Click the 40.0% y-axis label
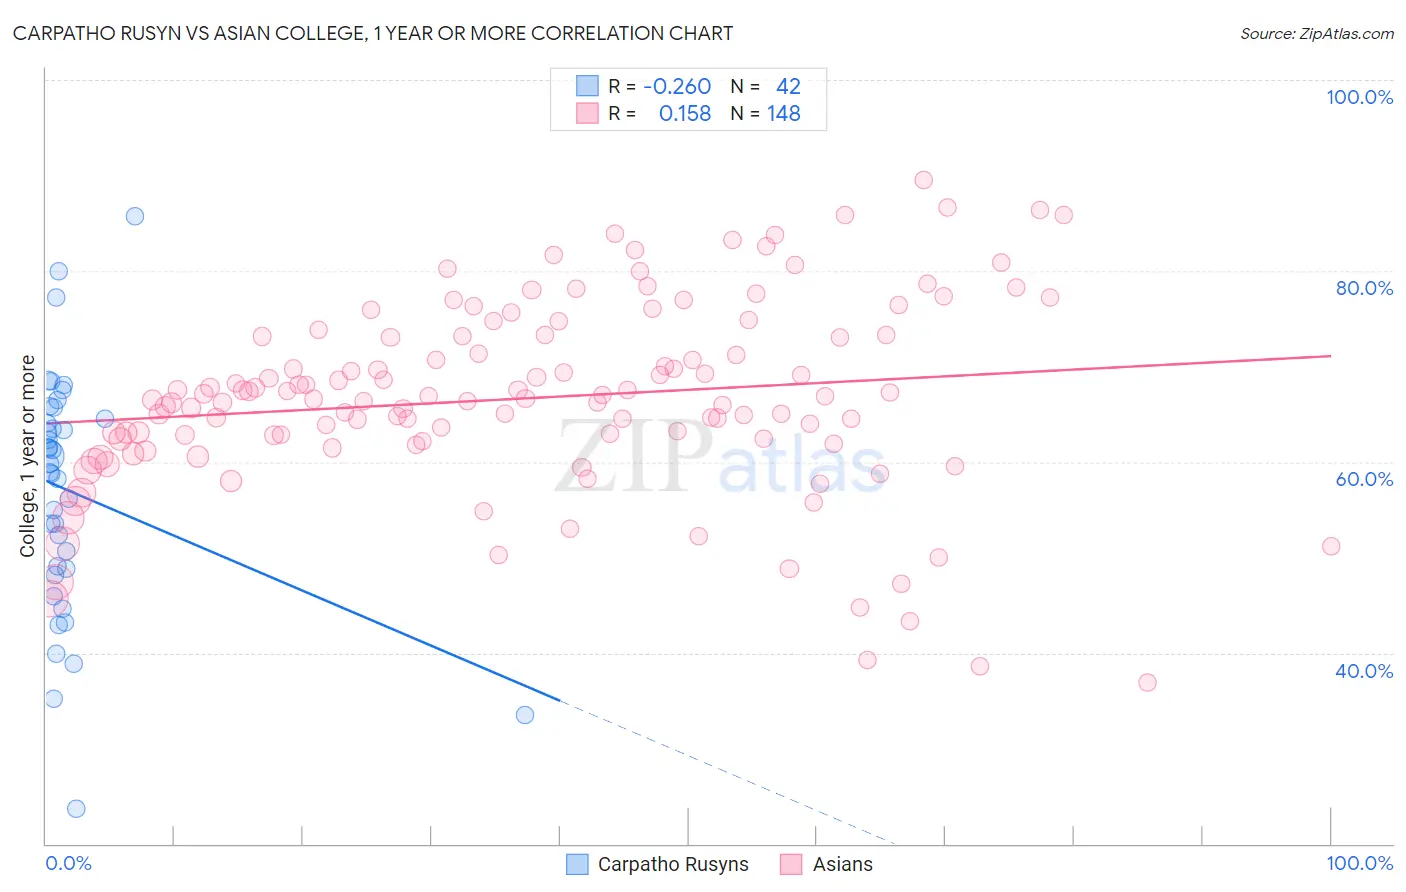Image resolution: width=1406 pixels, height=892 pixels. [1364, 671]
